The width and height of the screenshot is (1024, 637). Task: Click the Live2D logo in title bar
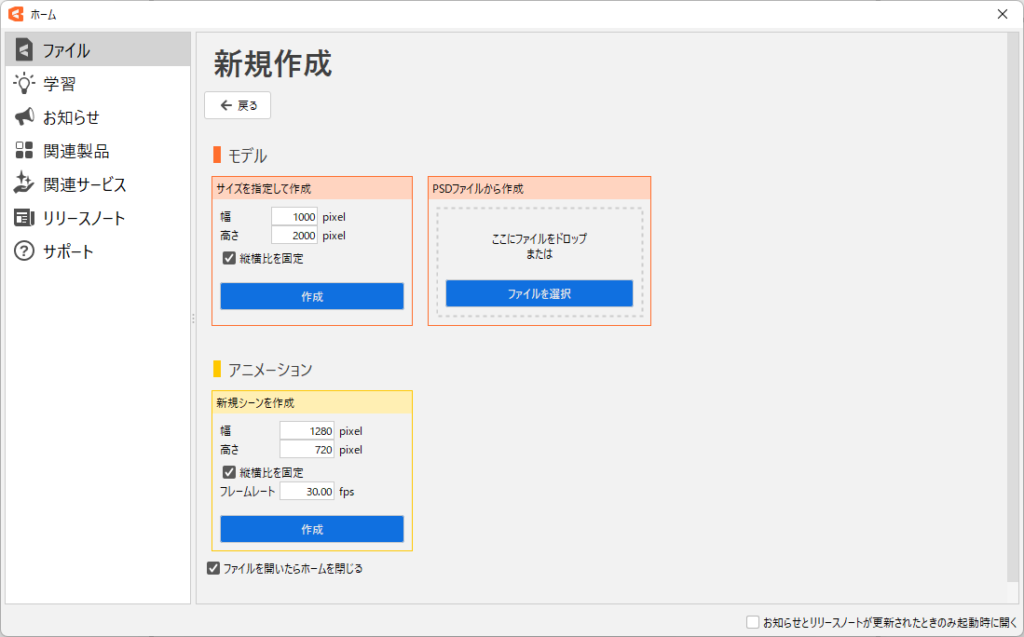pyautogui.click(x=15, y=14)
